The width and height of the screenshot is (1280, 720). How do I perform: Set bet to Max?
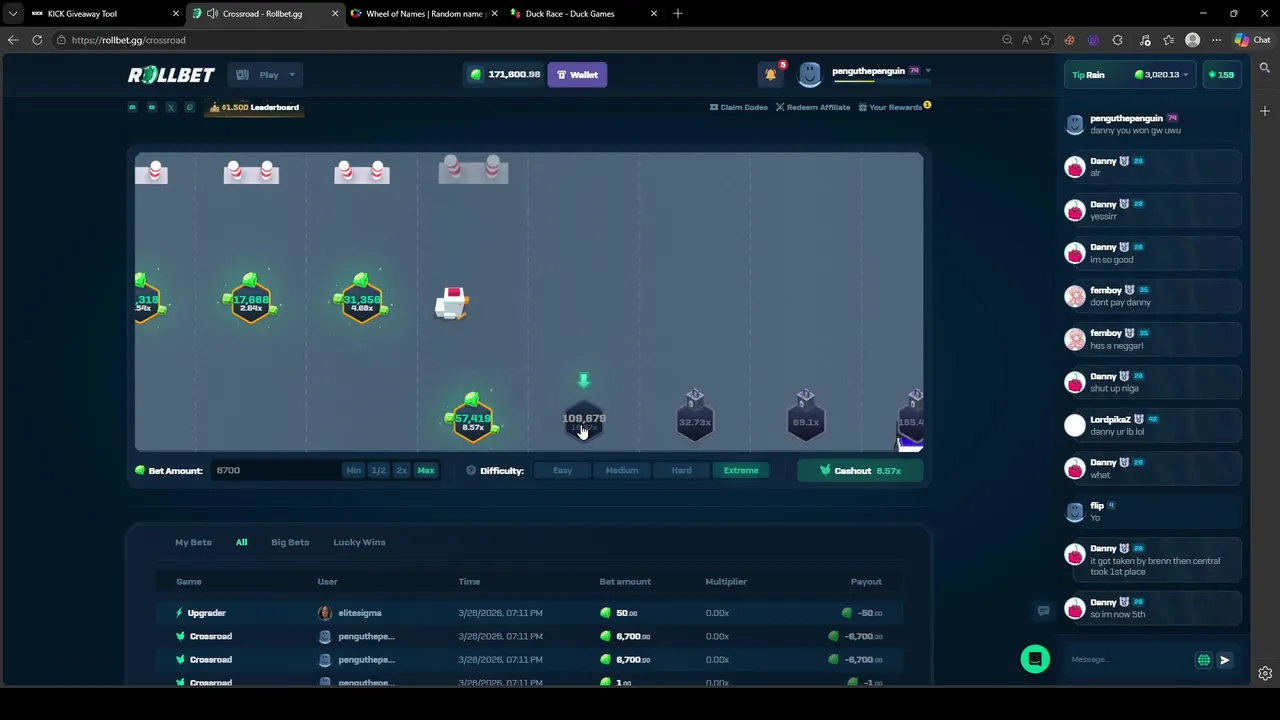click(426, 471)
